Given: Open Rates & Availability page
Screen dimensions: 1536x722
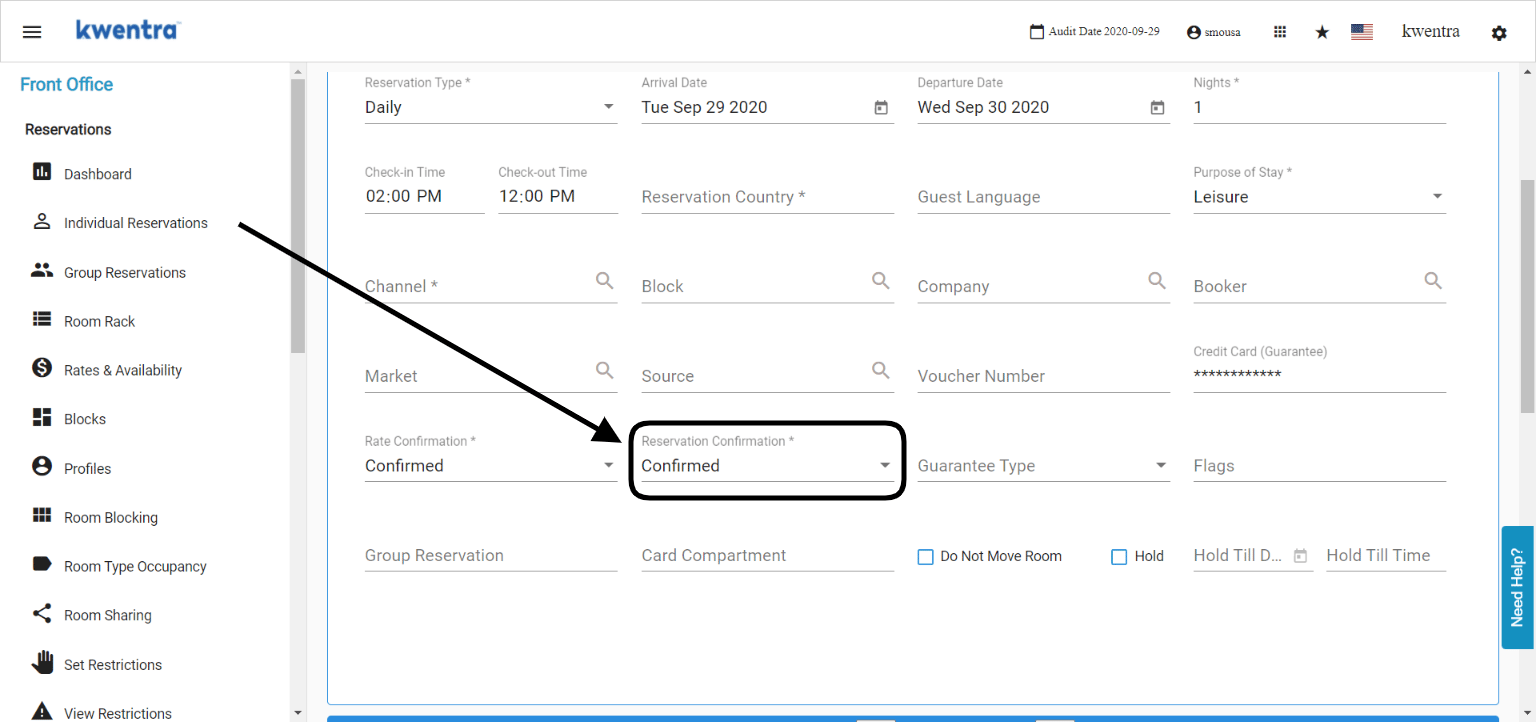Looking at the screenshot, I should coord(123,370).
